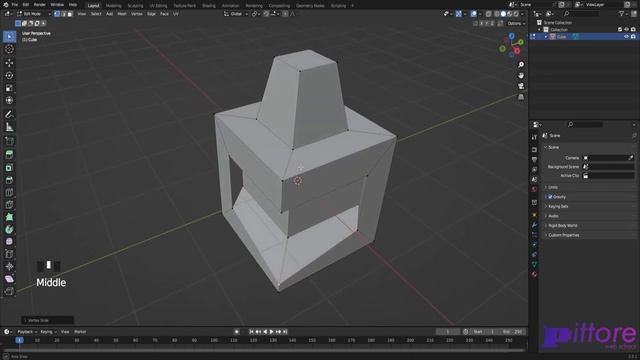This screenshot has height=360, width=640.
Task: Select the Bevel tool
Action: [9, 180]
